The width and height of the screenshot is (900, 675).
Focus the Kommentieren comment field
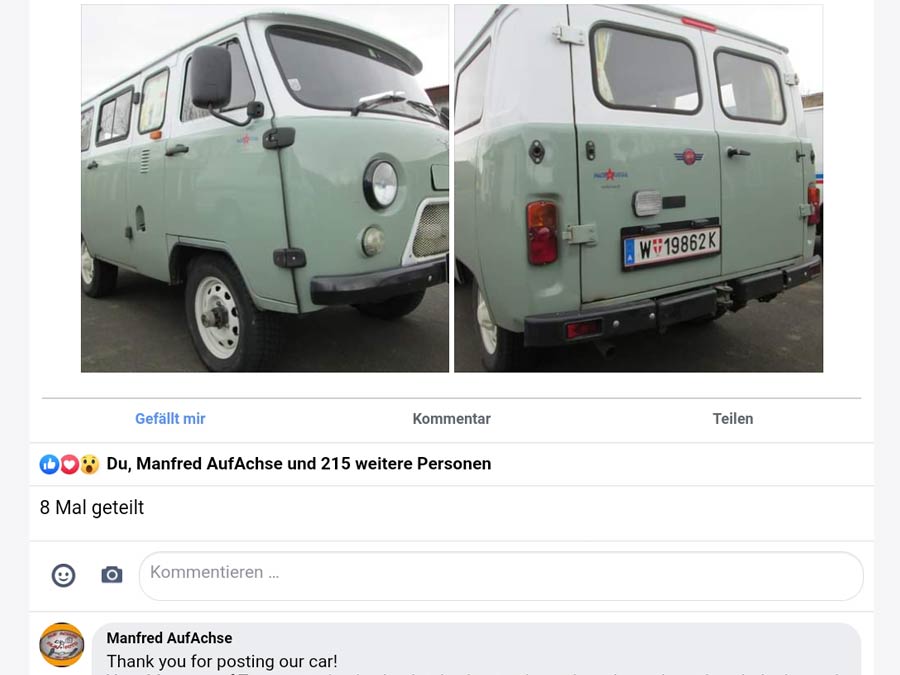pyautogui.click(x=501, y=576)
